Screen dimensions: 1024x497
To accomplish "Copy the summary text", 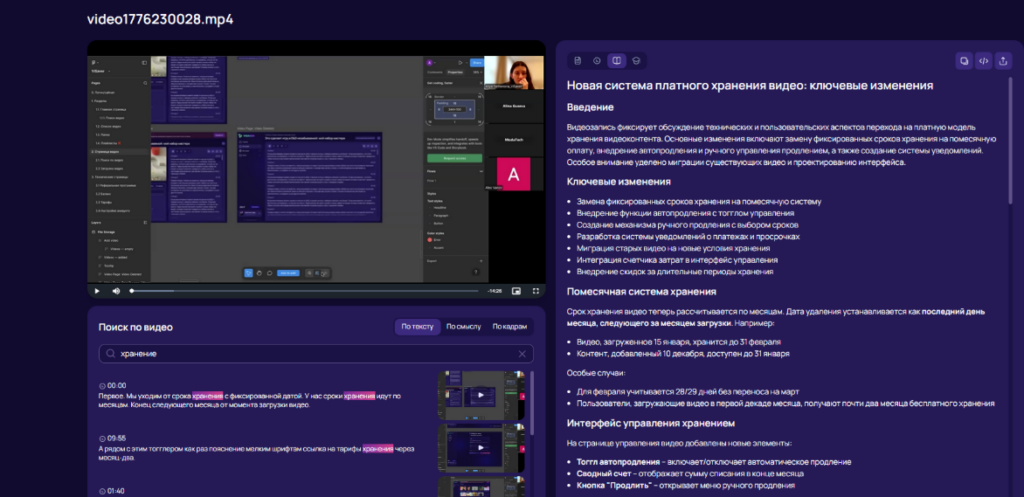I will pos(964,61).
